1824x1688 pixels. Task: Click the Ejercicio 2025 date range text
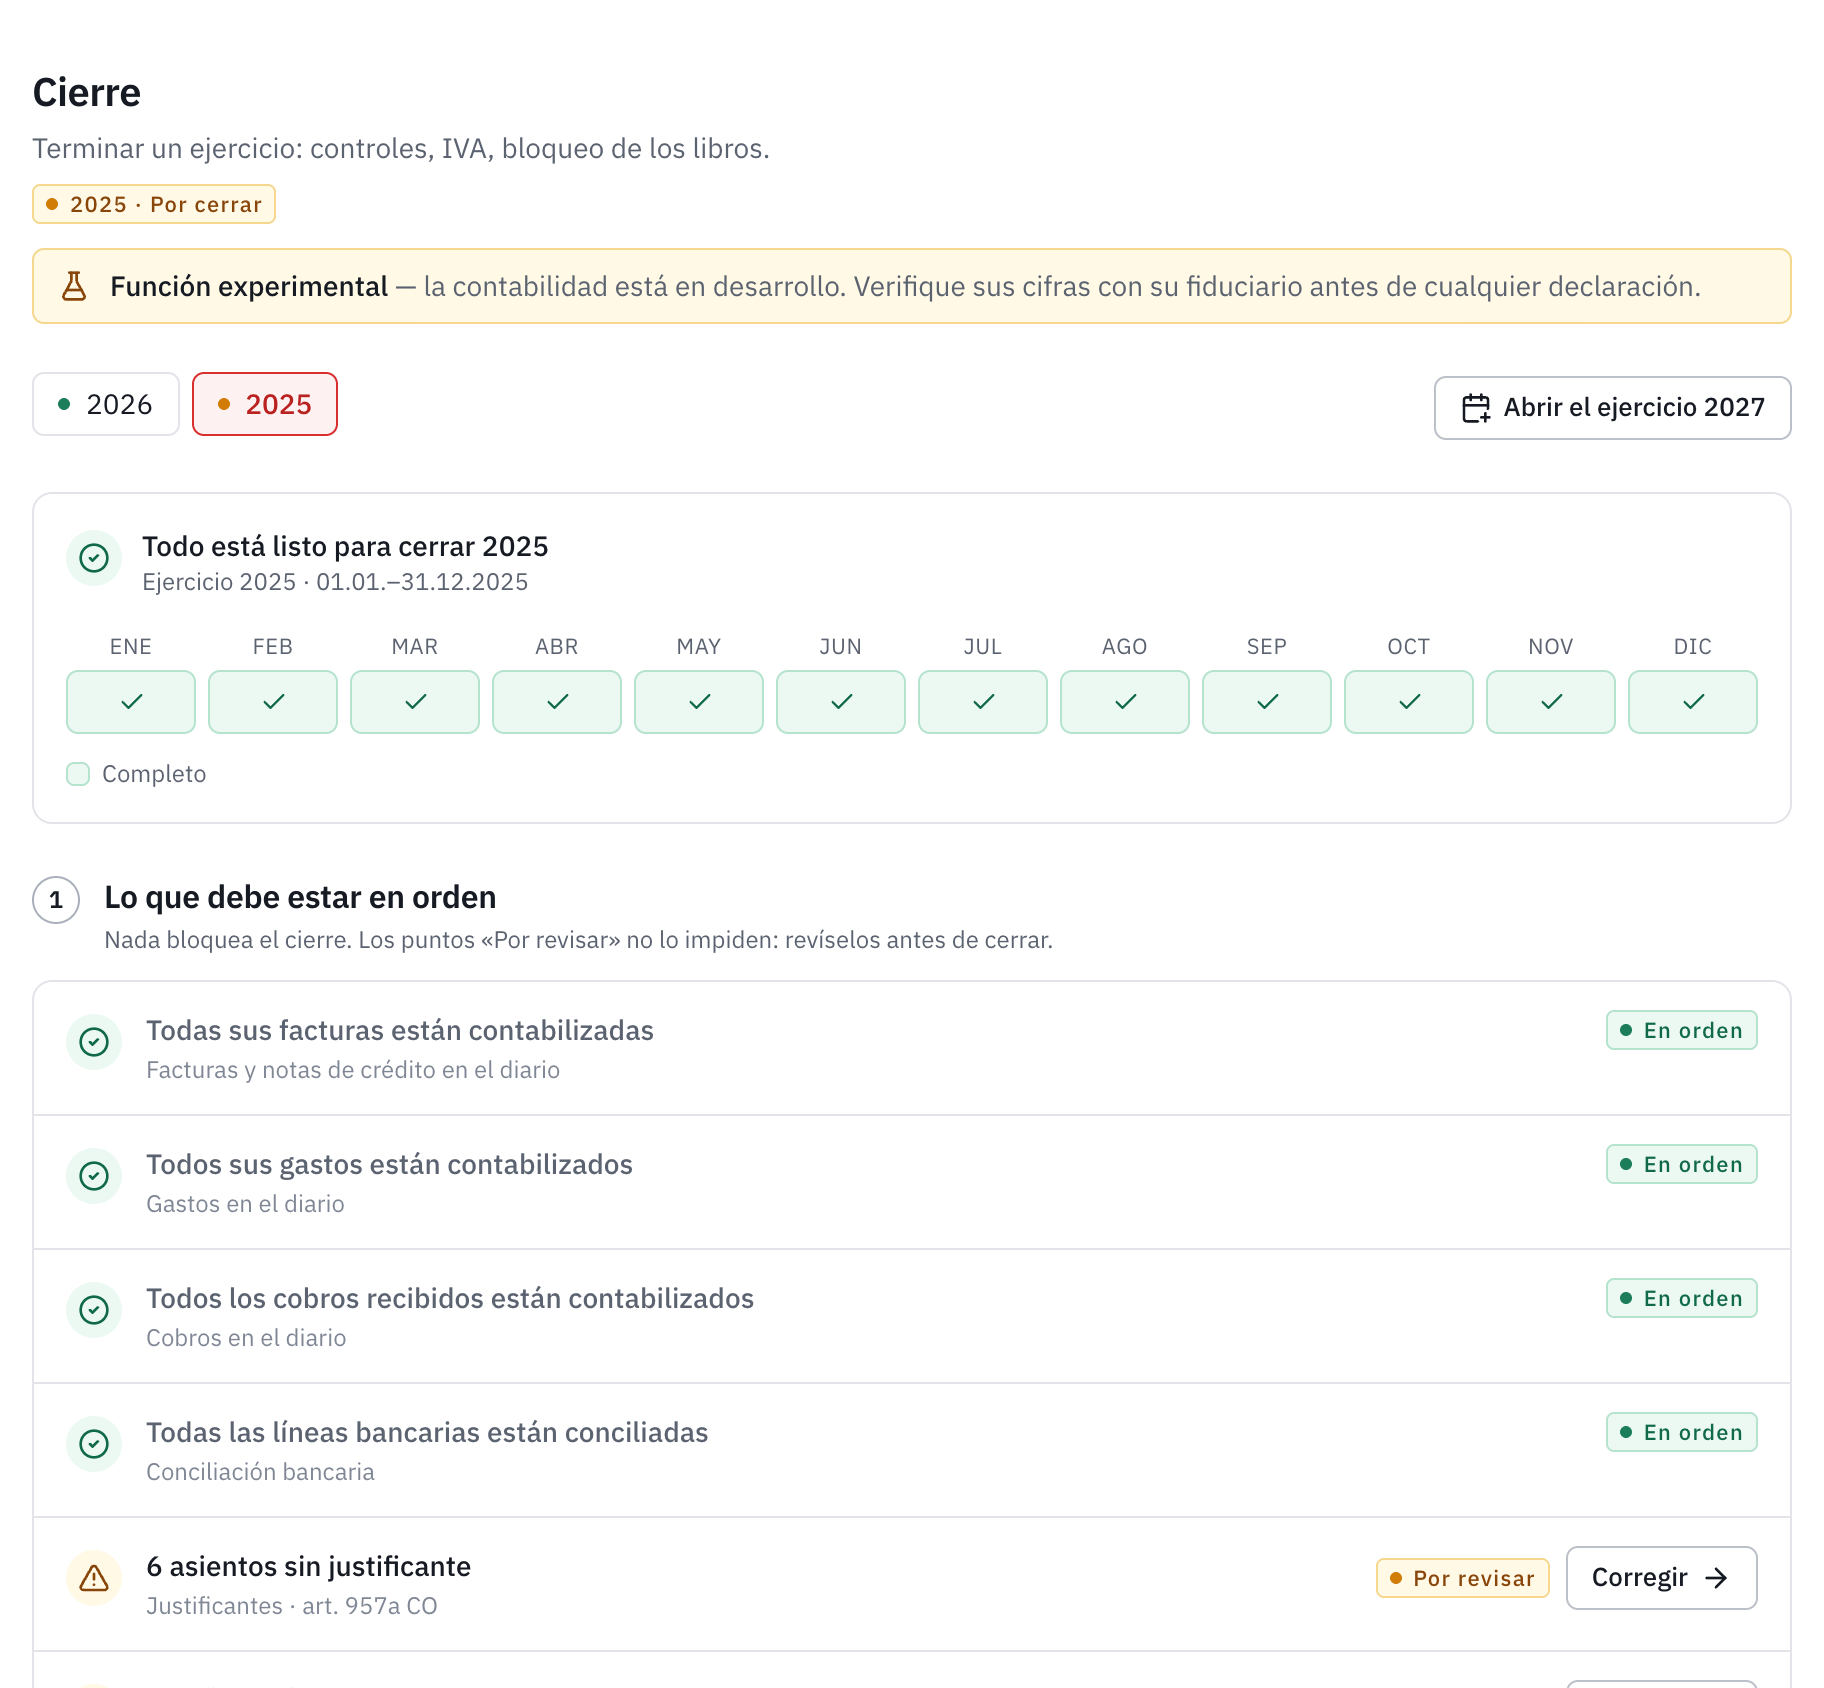(x=335, y=582)
